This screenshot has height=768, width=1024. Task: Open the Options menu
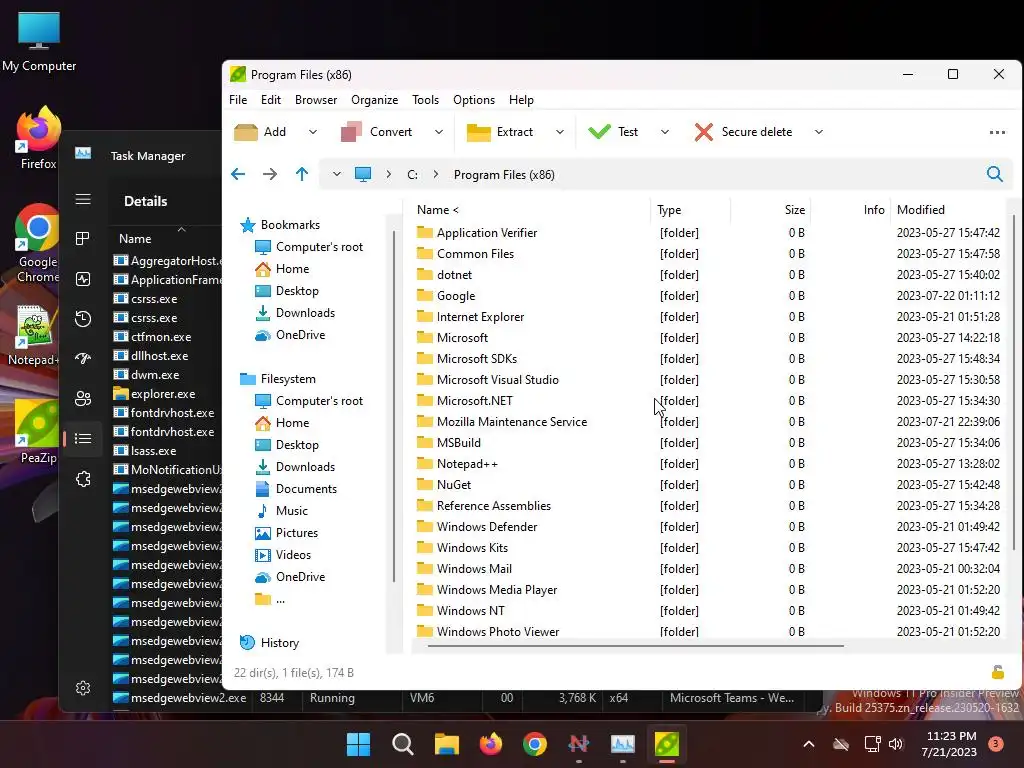click(474, 100)
